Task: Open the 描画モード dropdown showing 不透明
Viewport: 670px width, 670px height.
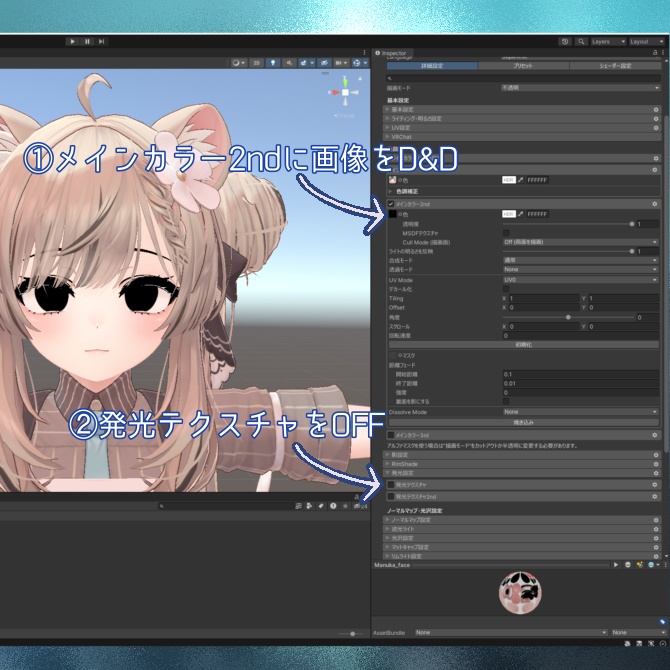Action: coord(580,88)
